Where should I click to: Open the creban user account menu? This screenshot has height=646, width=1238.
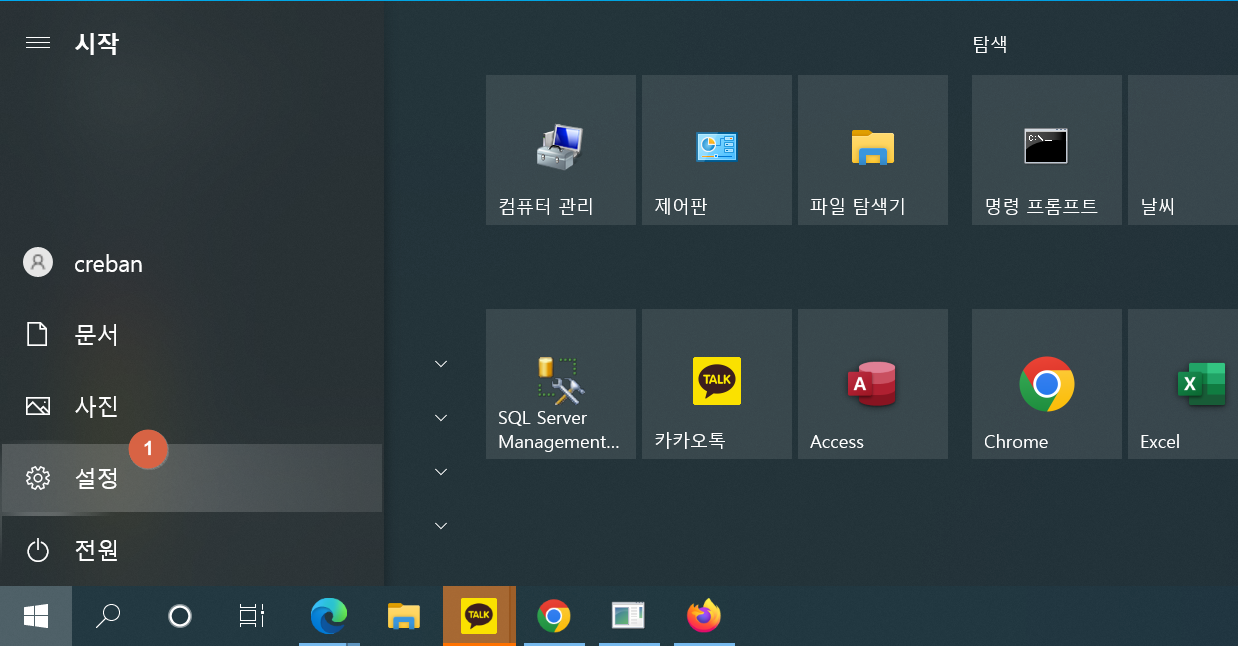point(192,263)
